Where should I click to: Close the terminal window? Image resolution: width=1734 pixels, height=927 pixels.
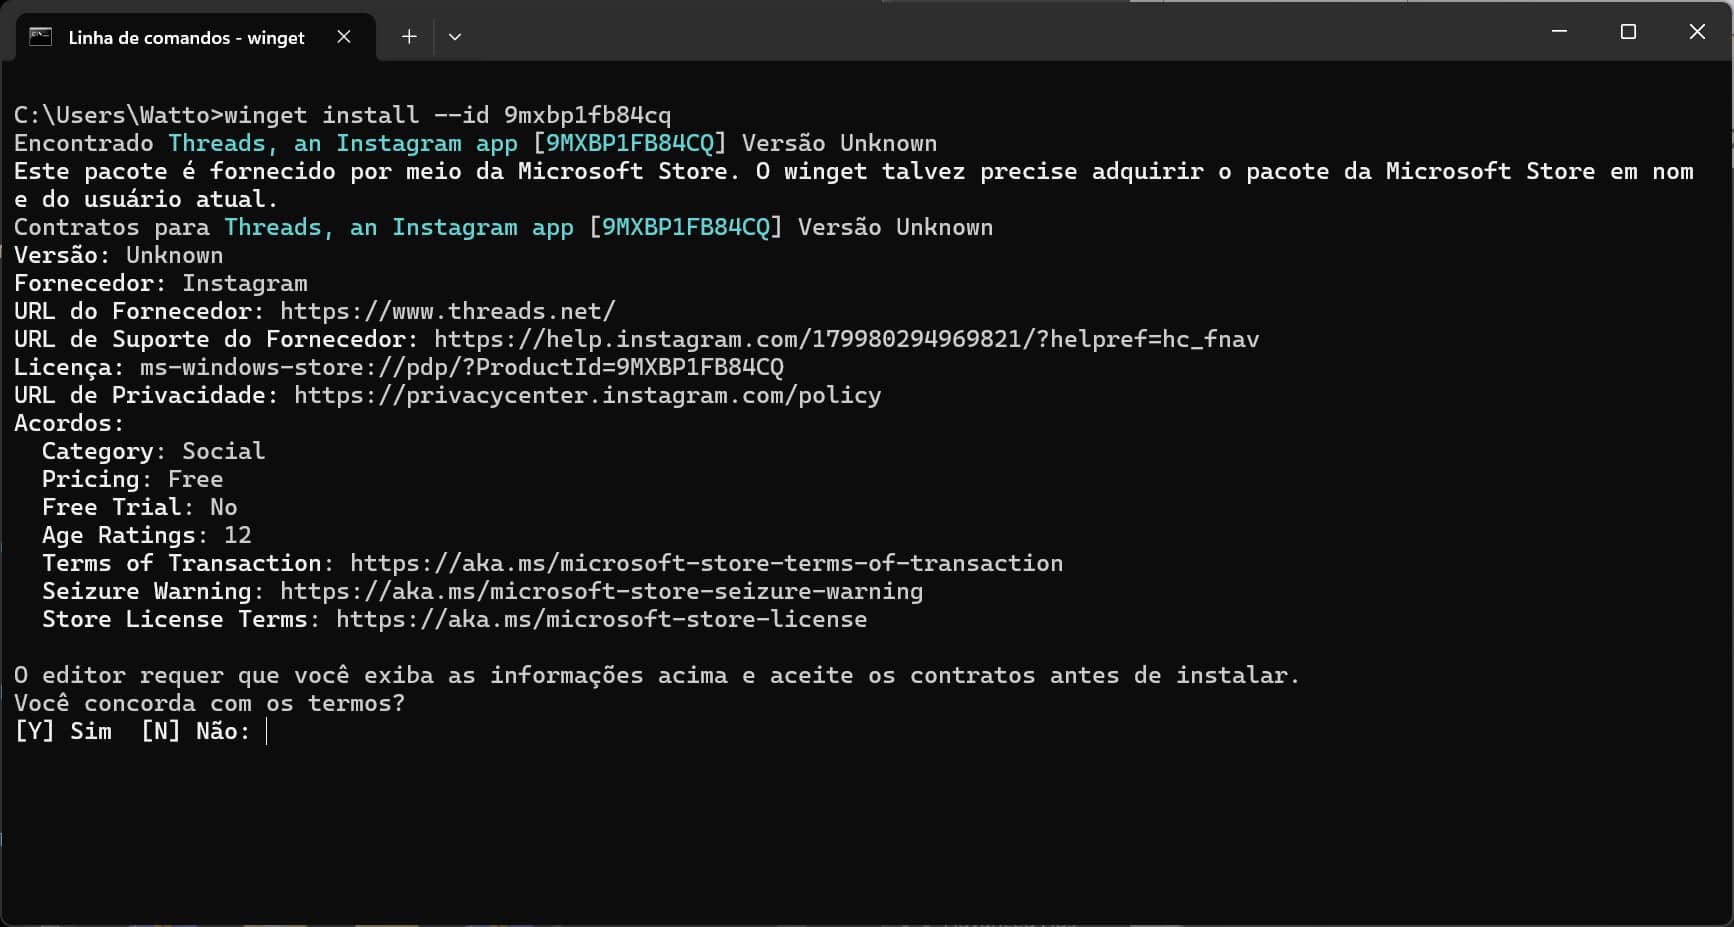[x=1697, y=32]
